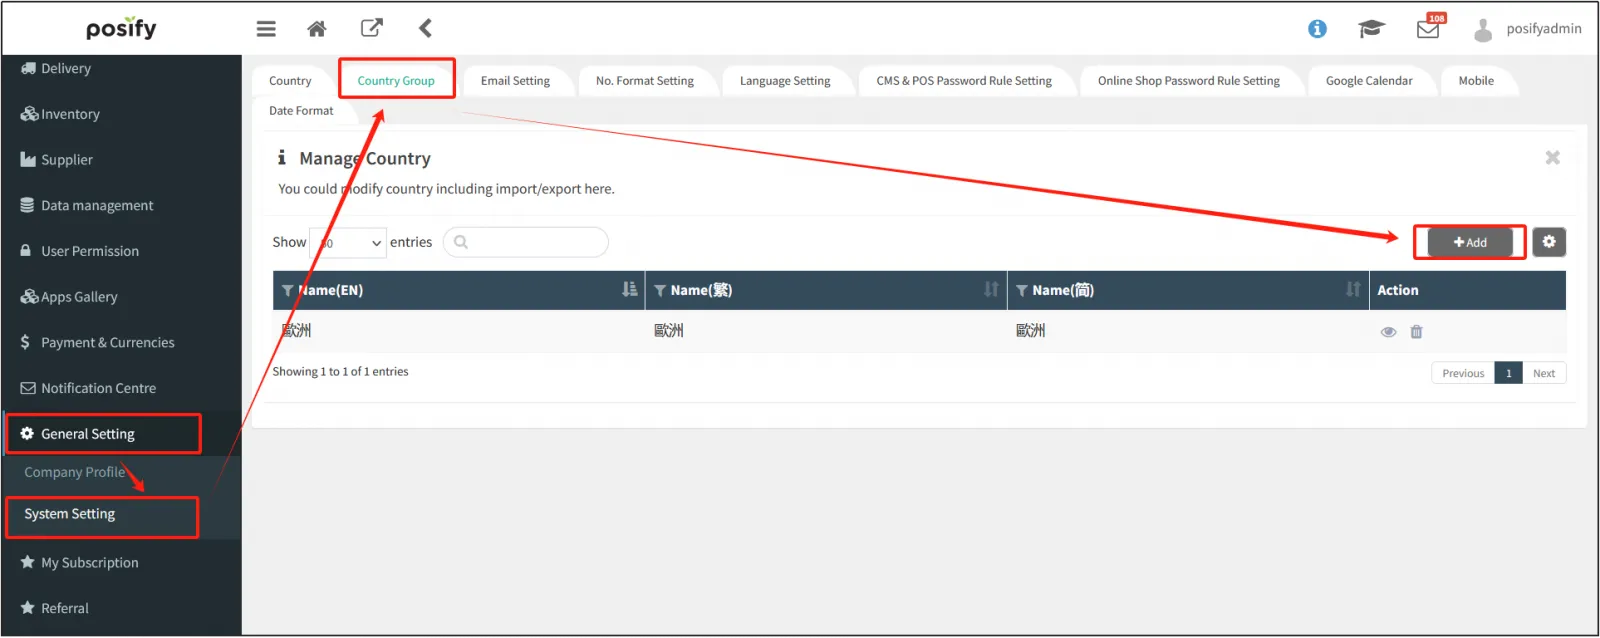Sort by the Name(简) column sort icon

[x=1353, y=290]
